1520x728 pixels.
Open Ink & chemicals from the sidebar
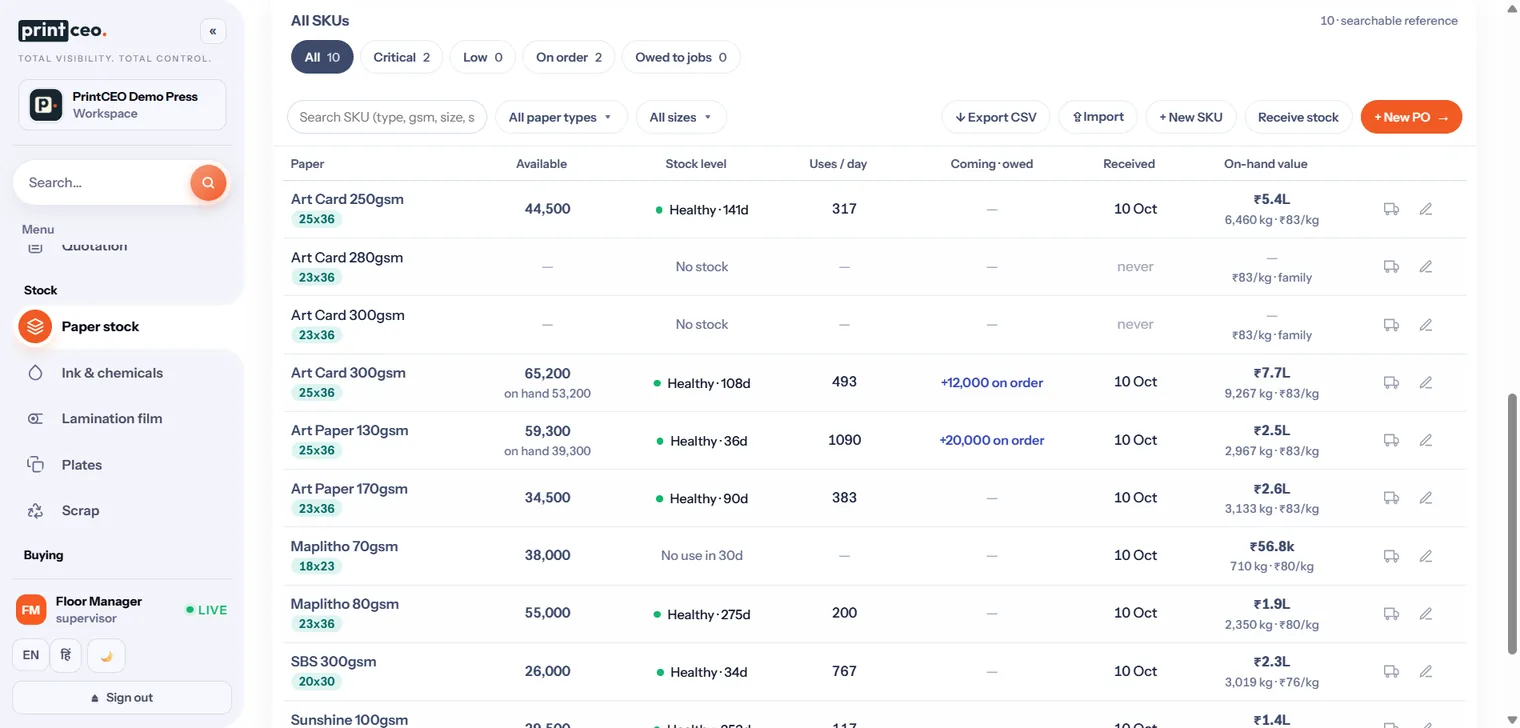112,373
